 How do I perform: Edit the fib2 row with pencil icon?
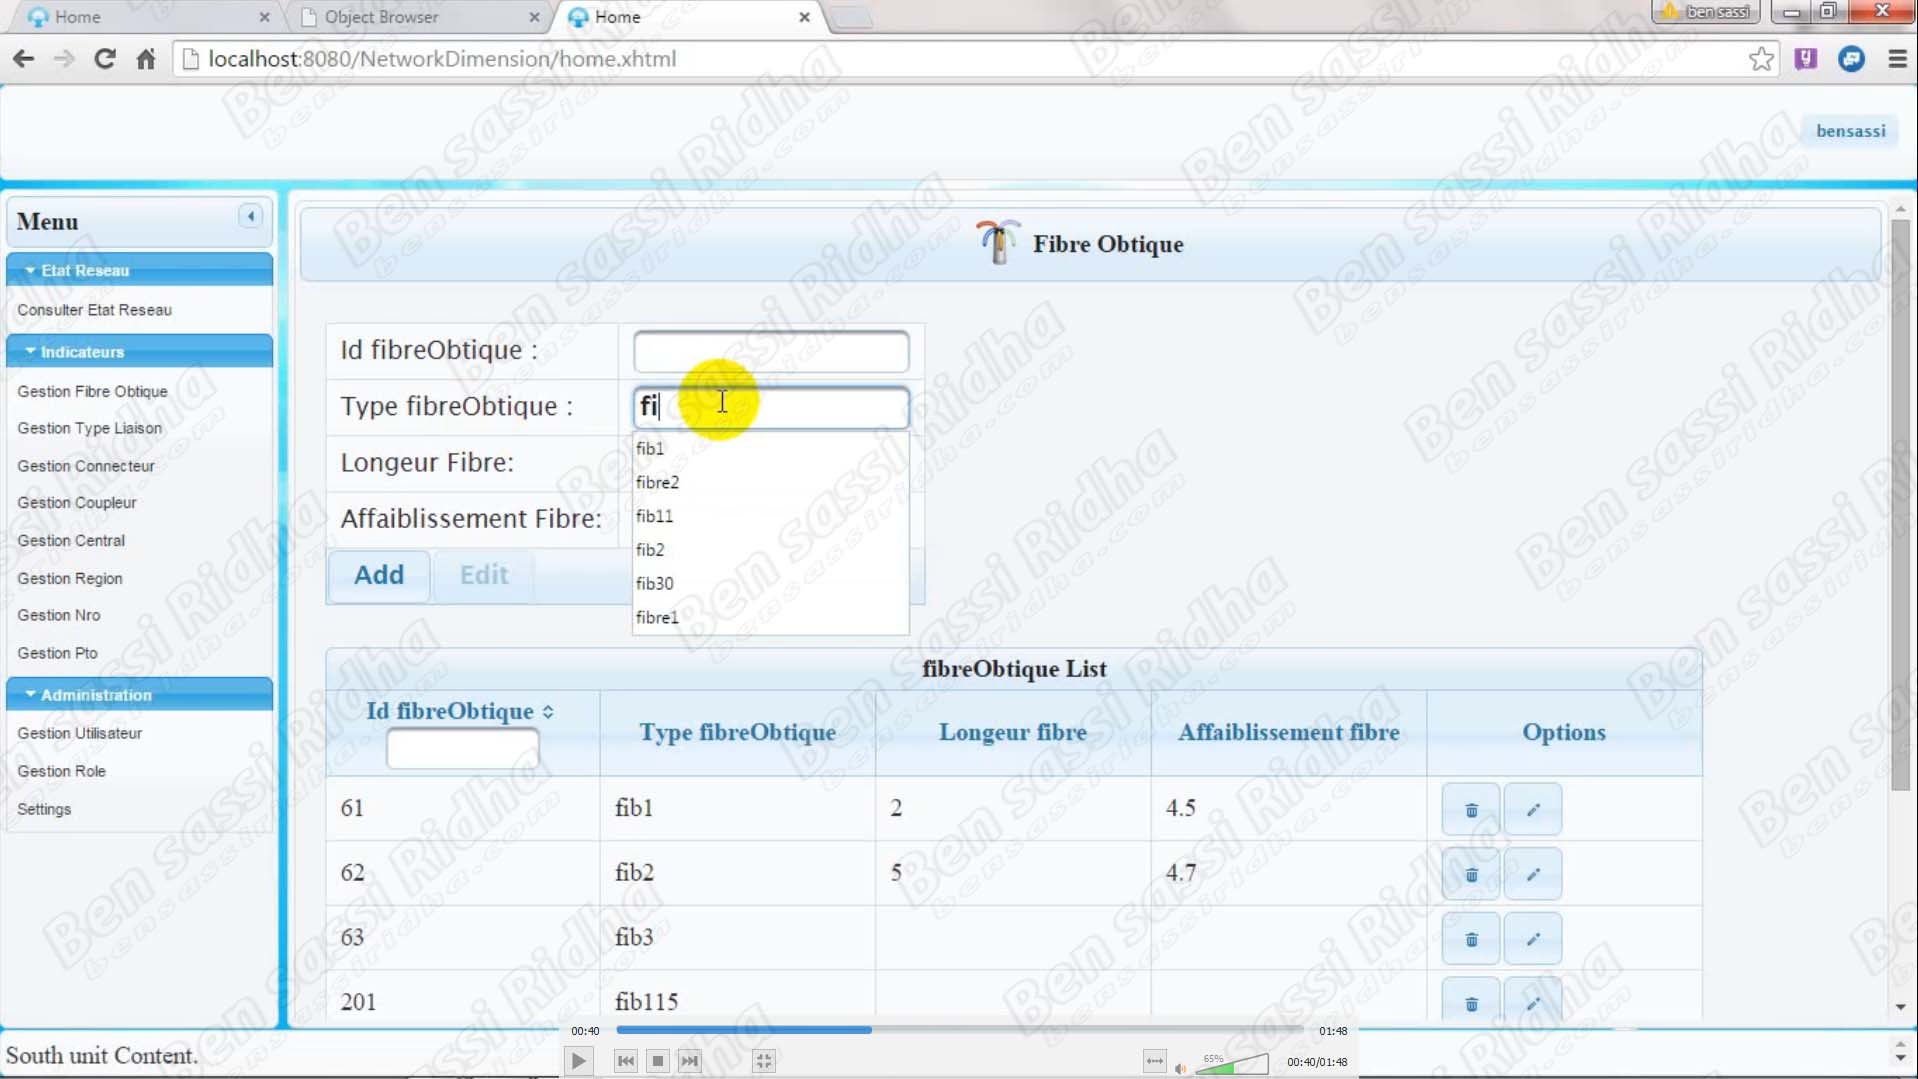tap(1532, 874)
